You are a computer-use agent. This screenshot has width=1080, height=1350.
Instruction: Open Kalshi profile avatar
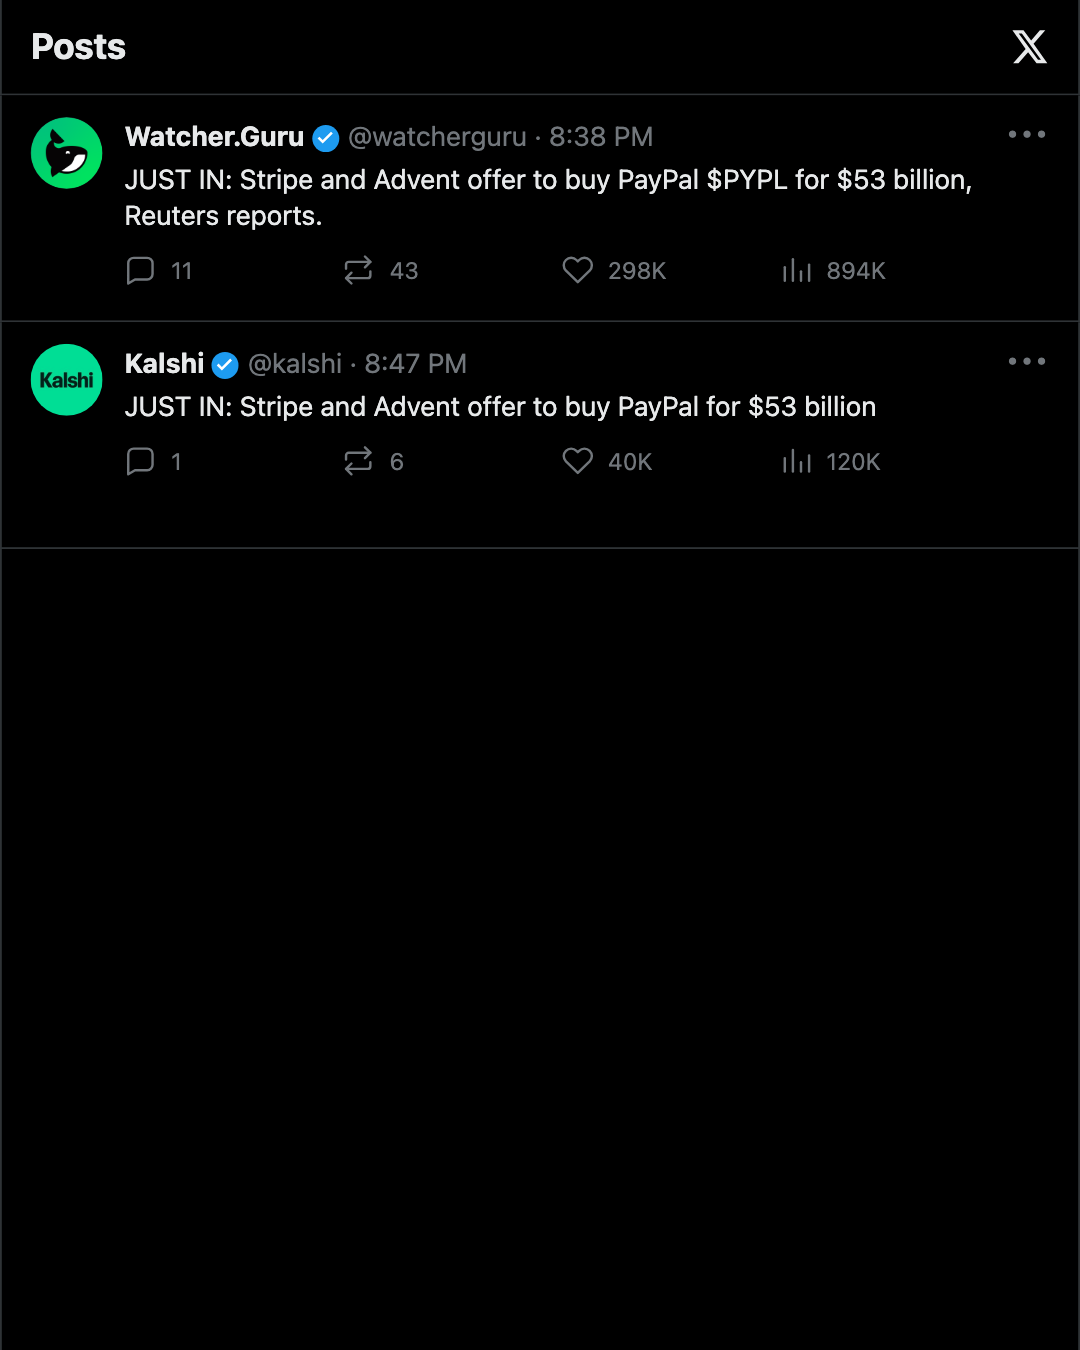[67, 380]
